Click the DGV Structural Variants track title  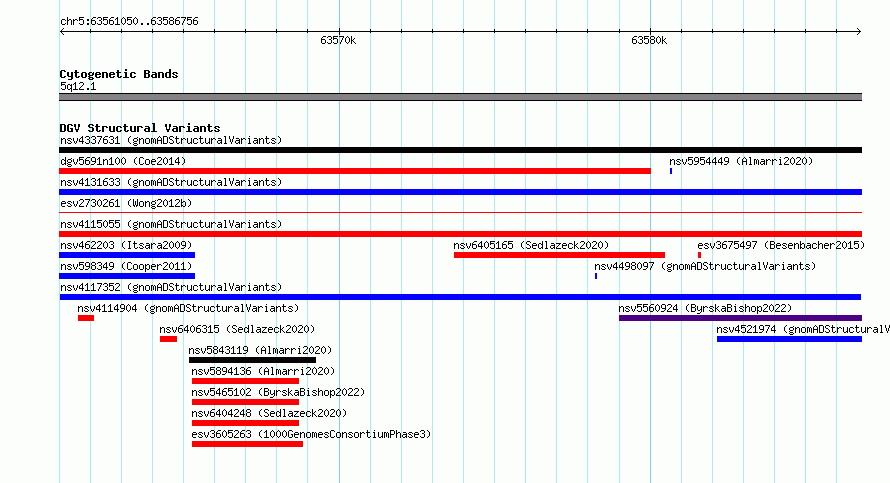click(140, 128)
